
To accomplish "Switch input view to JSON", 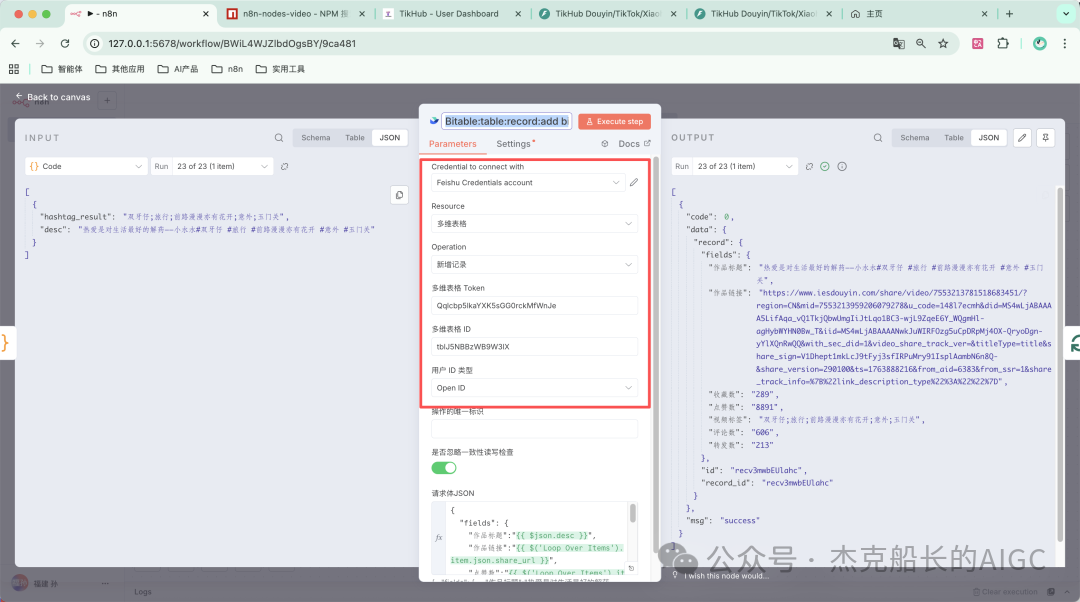I will point(390,138).
